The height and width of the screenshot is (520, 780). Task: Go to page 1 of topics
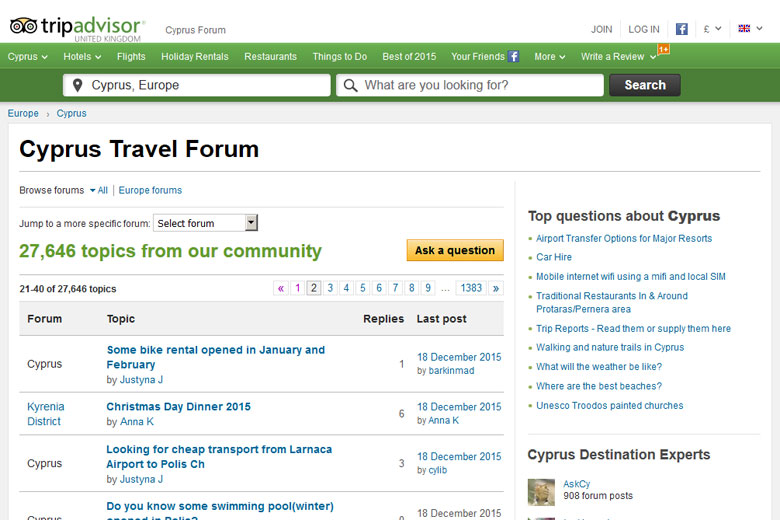tap(297, 288)
